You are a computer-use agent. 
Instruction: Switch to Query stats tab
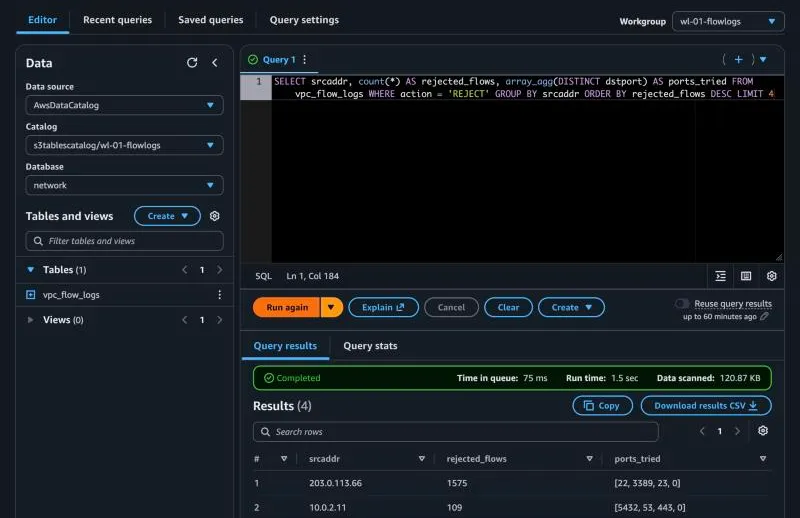pos(370,346)
